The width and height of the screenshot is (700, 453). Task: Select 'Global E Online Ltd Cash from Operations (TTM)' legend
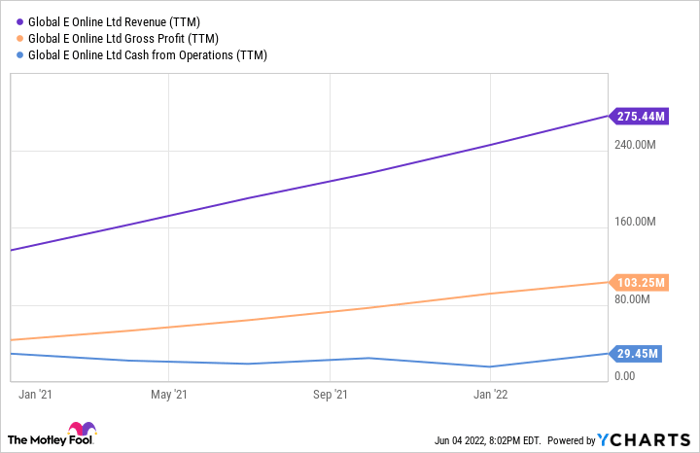click(x=148, y=55)
